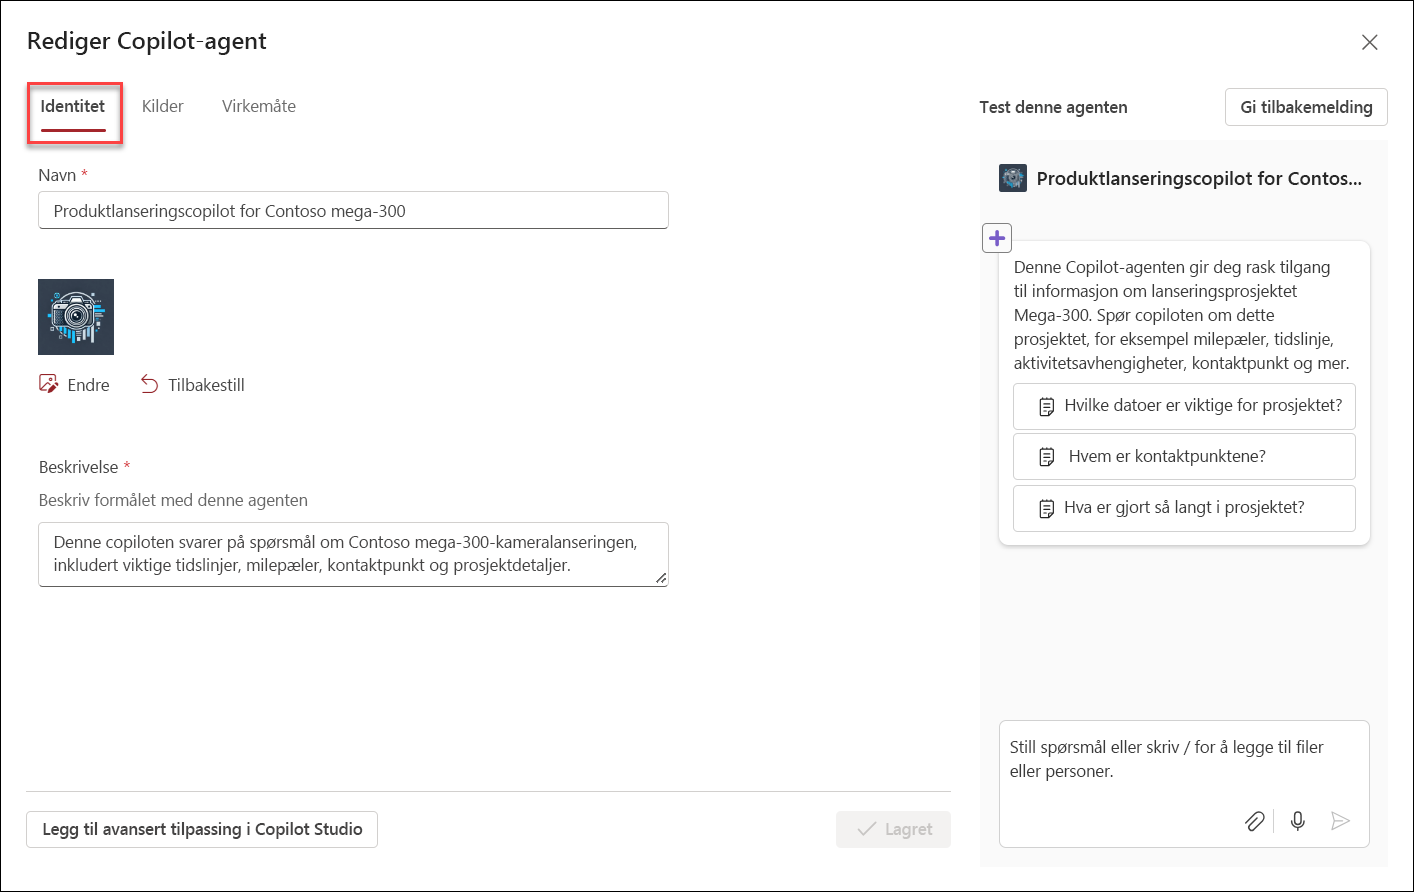Screen dimensions: 1414x892
Task: Click the Test denne agenten heading
Action: click(x=1053, y=107)
